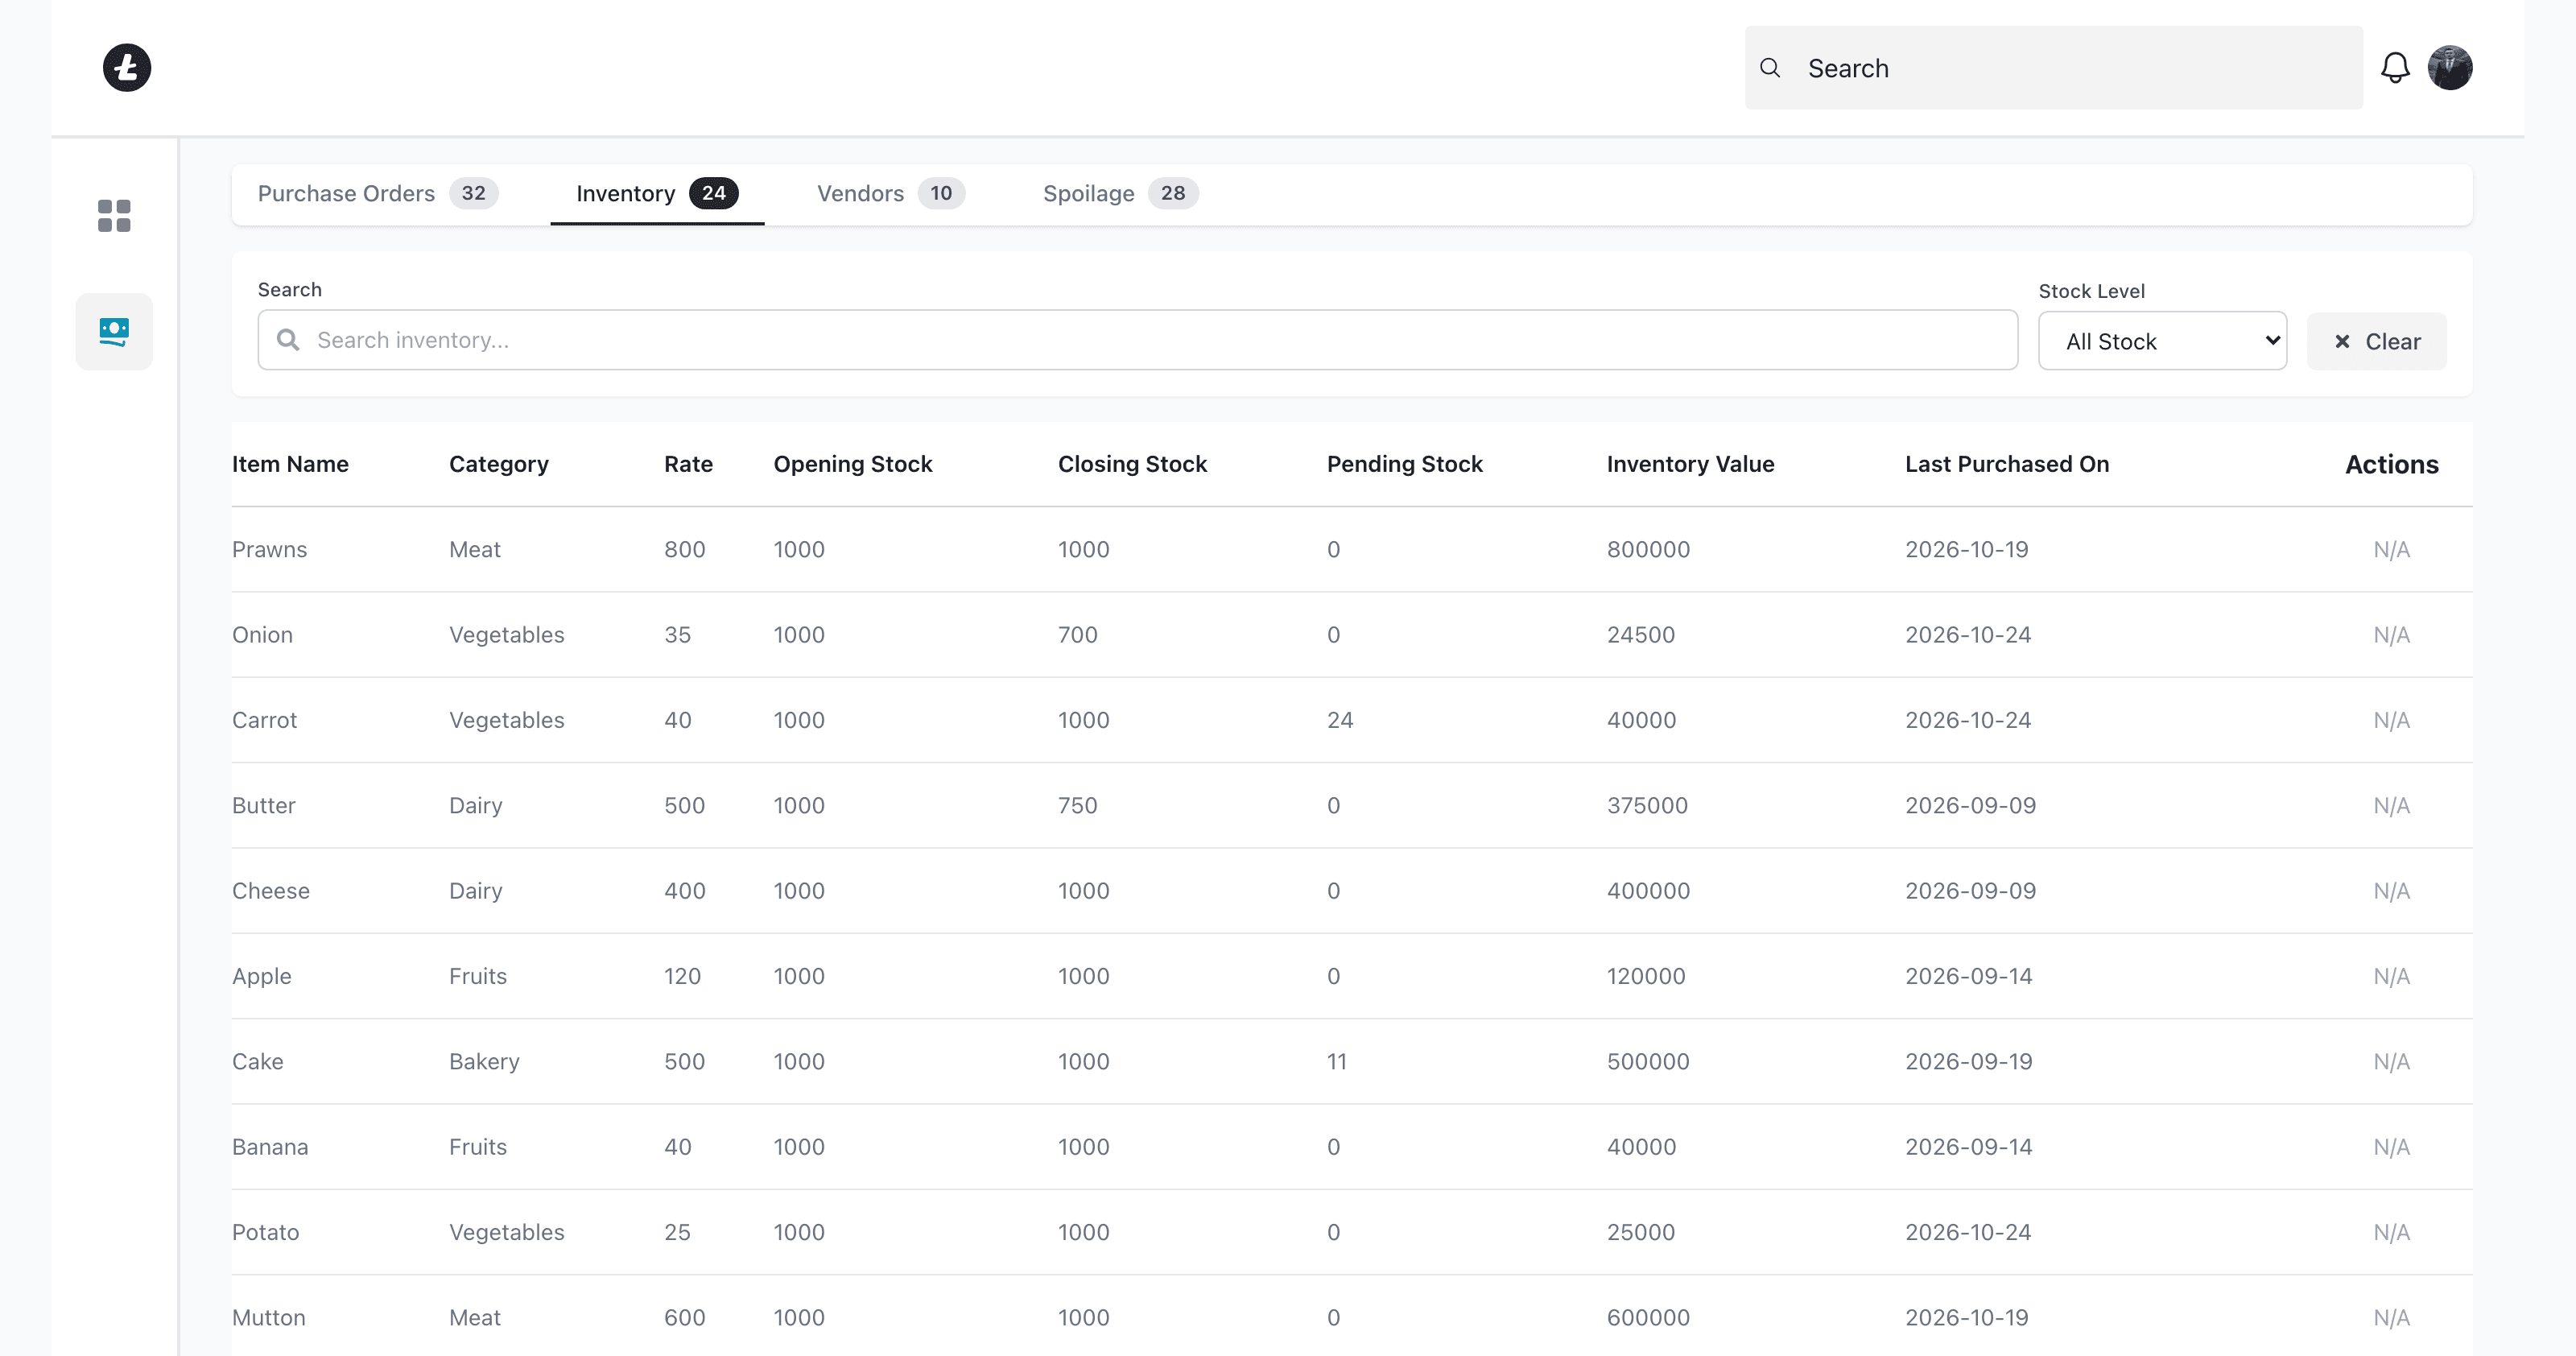Viewport: 2576px width, 1356px height.
Task: Click the Rate column header
Action: [x=688, y=464]
